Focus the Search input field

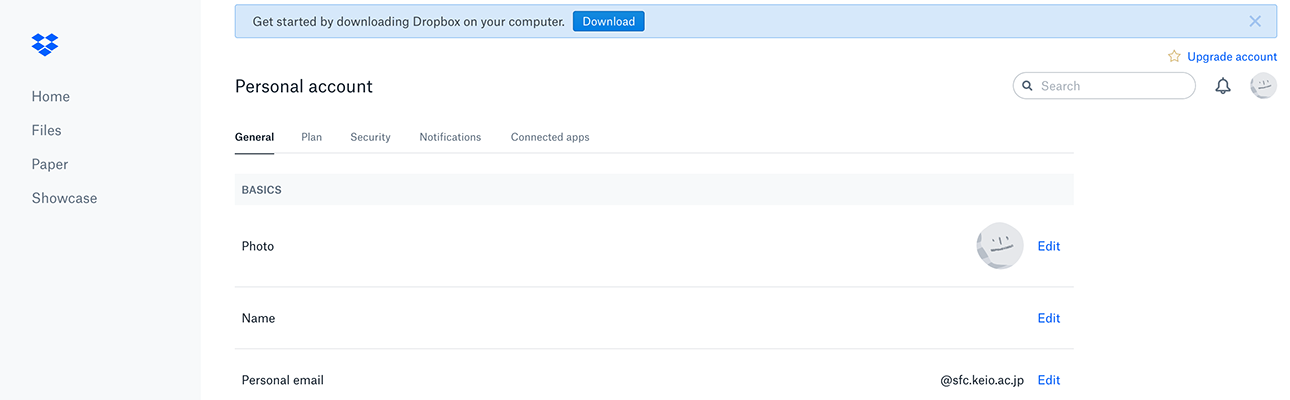[1112, 86]
